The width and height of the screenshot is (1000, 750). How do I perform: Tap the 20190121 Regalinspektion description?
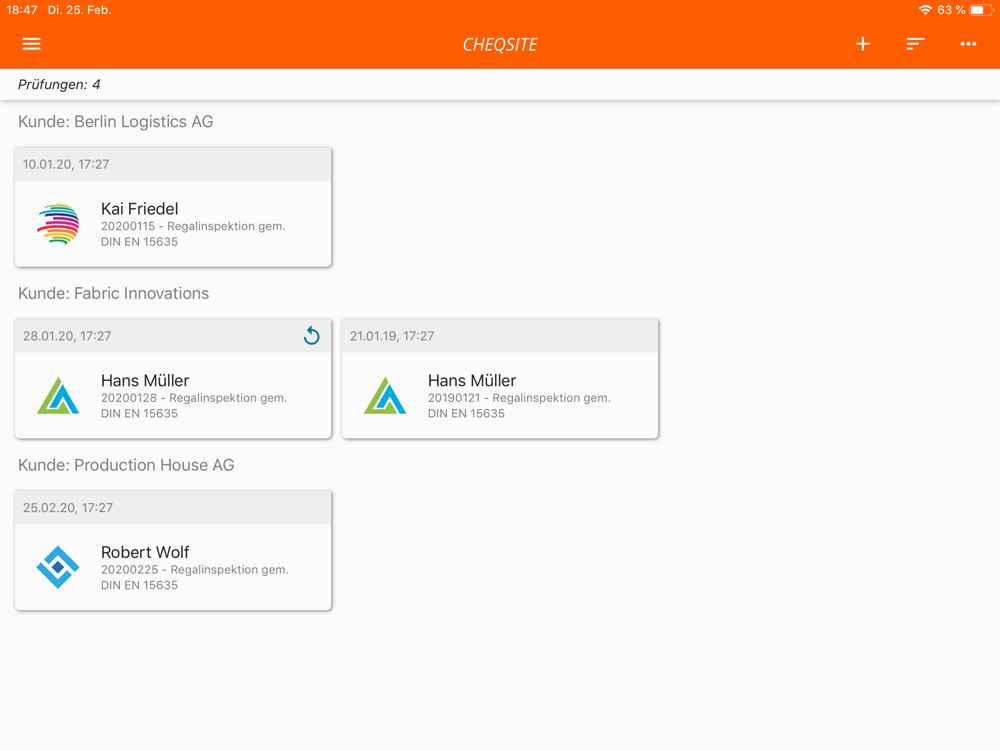519,406
